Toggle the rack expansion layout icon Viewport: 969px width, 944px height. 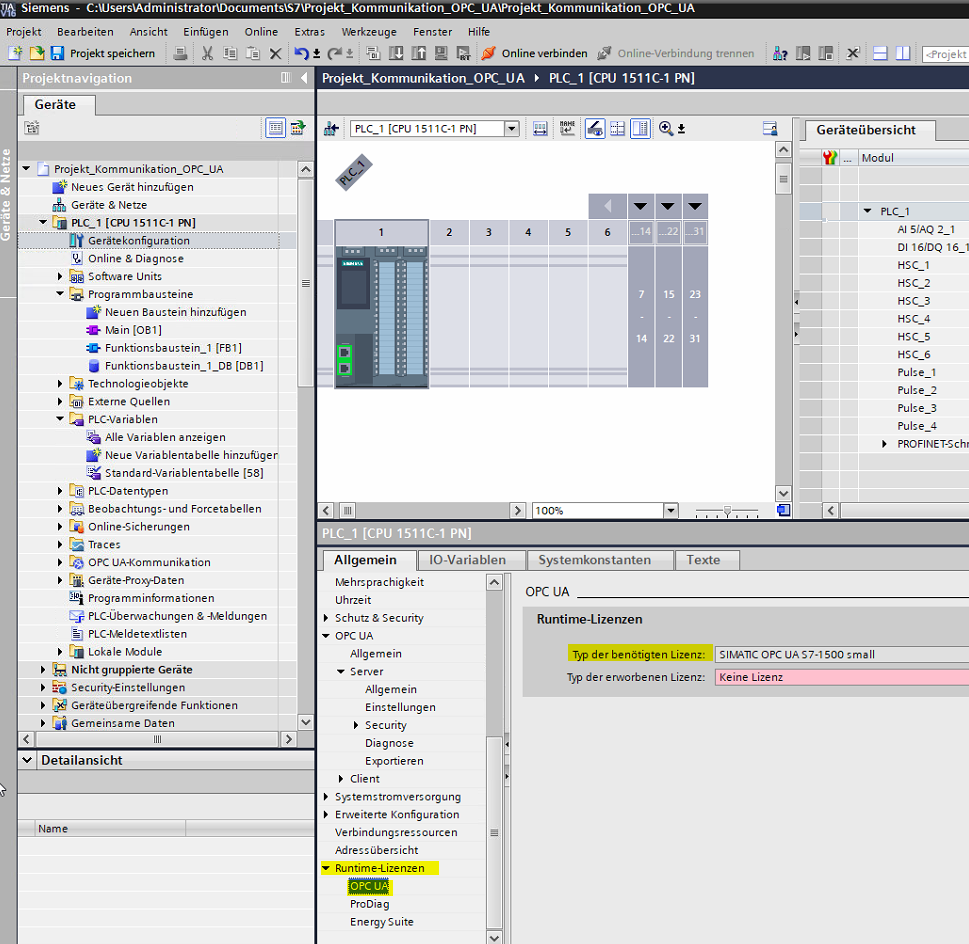pyautogui.click(x=640, y=129)
